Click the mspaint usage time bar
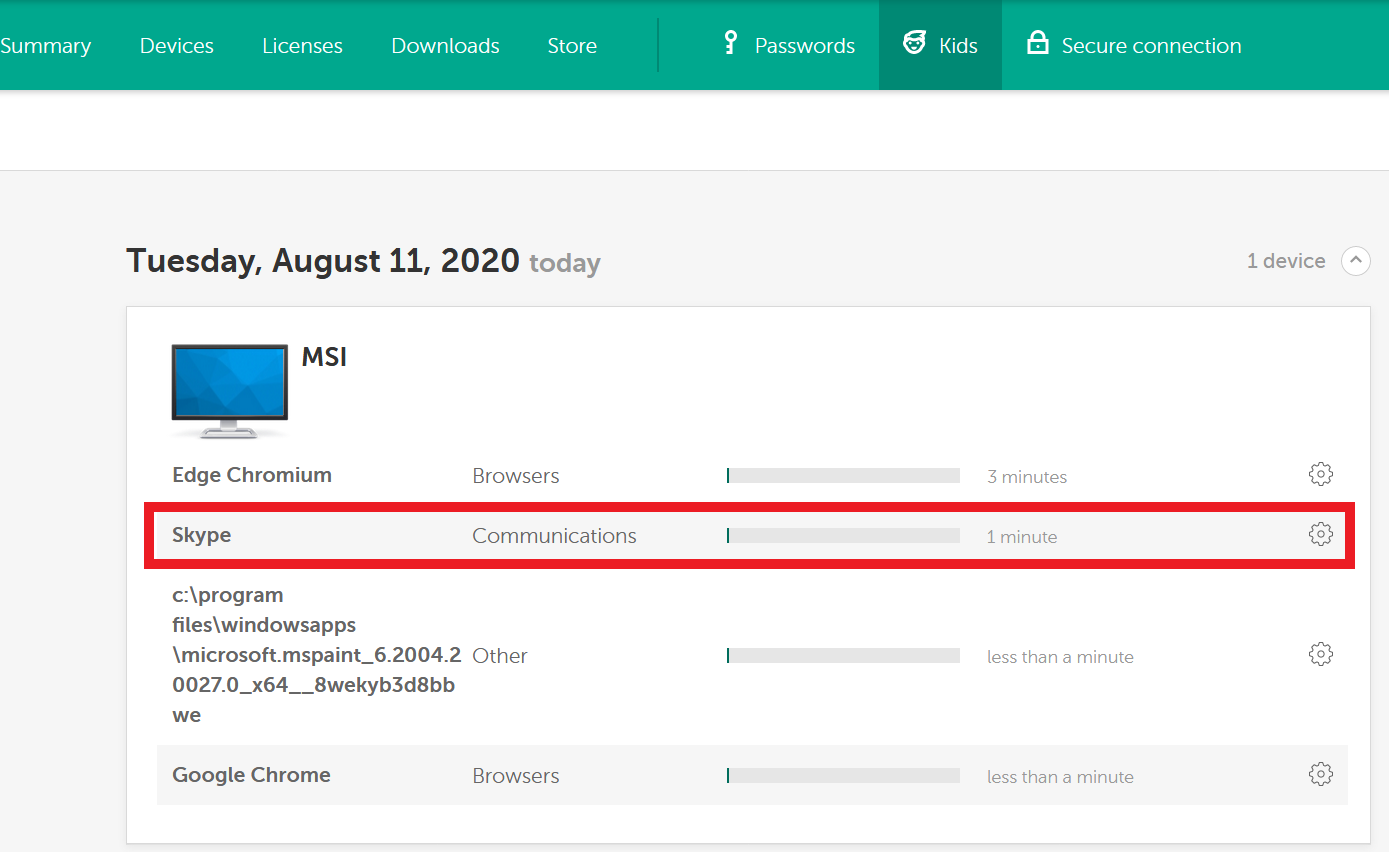 pos(843,656)
